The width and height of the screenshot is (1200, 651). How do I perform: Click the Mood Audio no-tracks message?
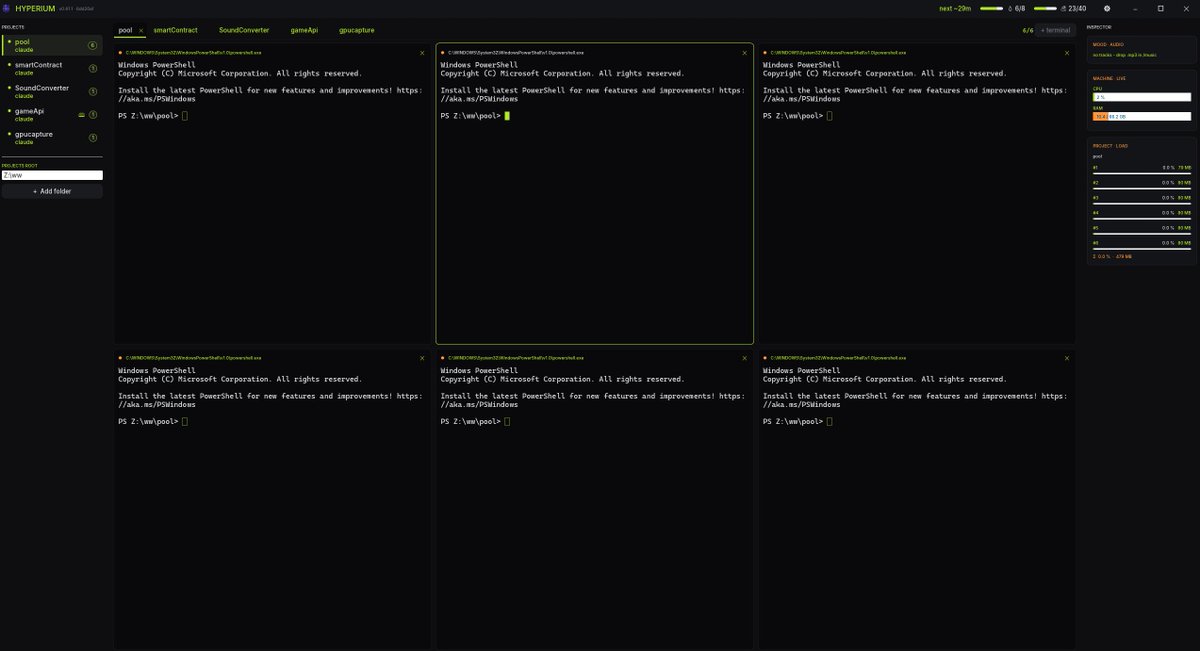tap(1125, 55)
